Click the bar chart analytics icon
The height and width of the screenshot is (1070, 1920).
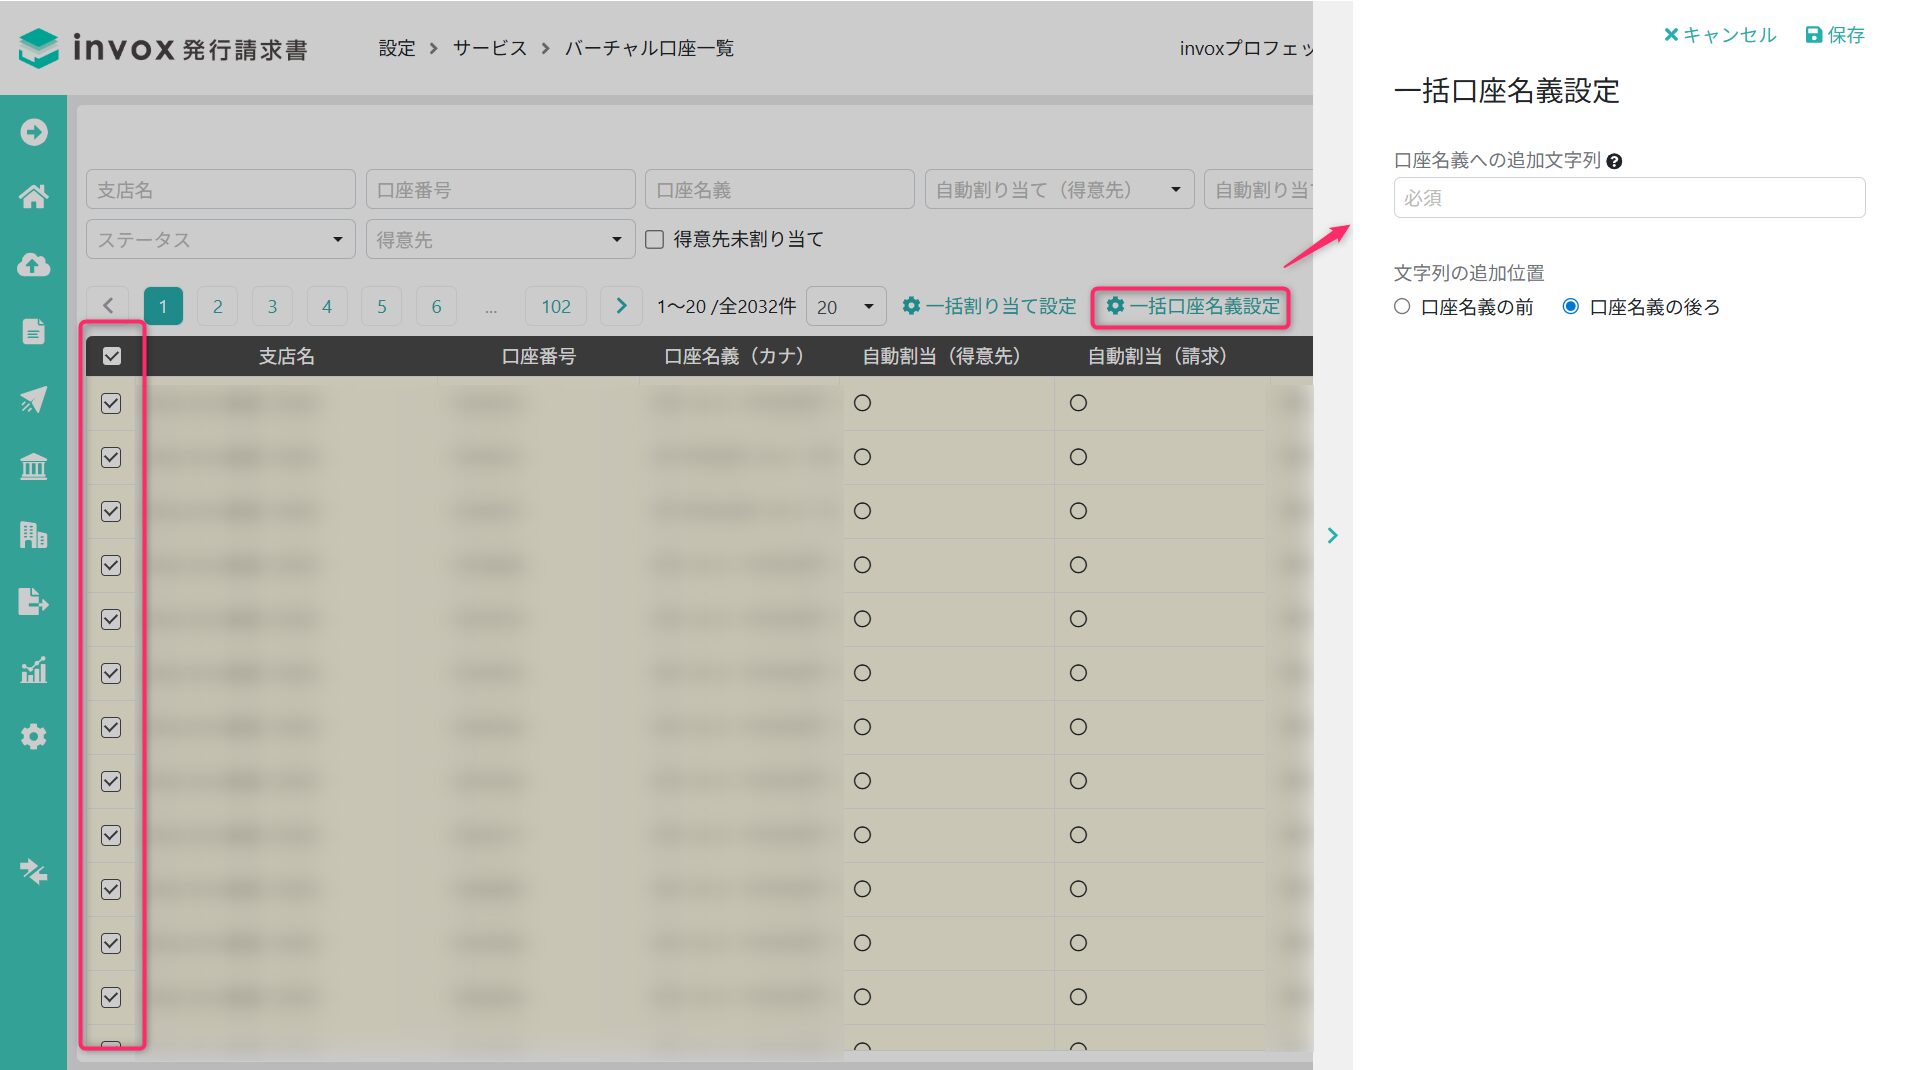click(33, 669)
